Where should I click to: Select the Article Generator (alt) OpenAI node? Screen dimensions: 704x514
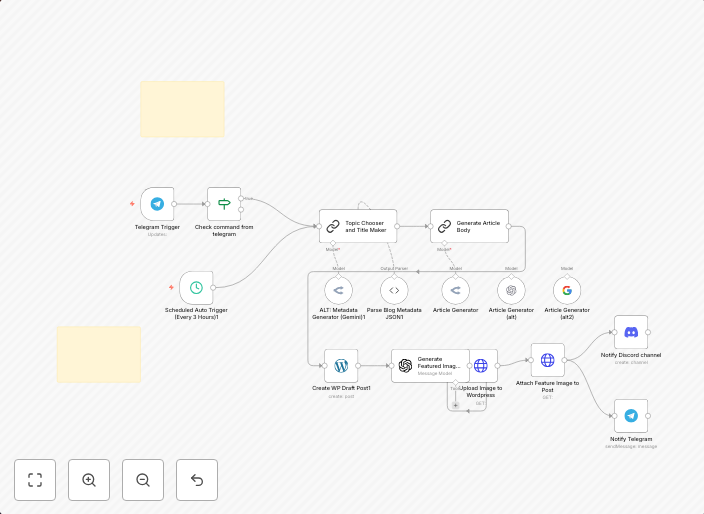point(511,291)
